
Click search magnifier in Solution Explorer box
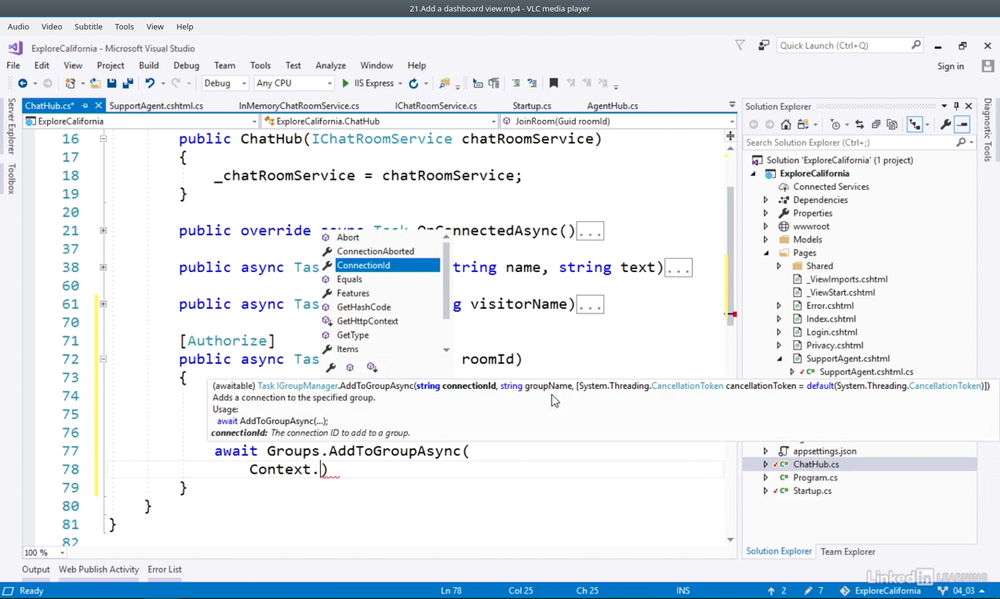pos(961,142)
